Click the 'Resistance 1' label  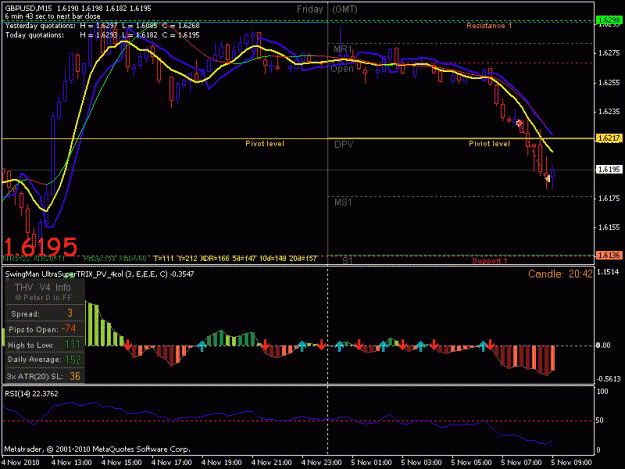[489, 26]
